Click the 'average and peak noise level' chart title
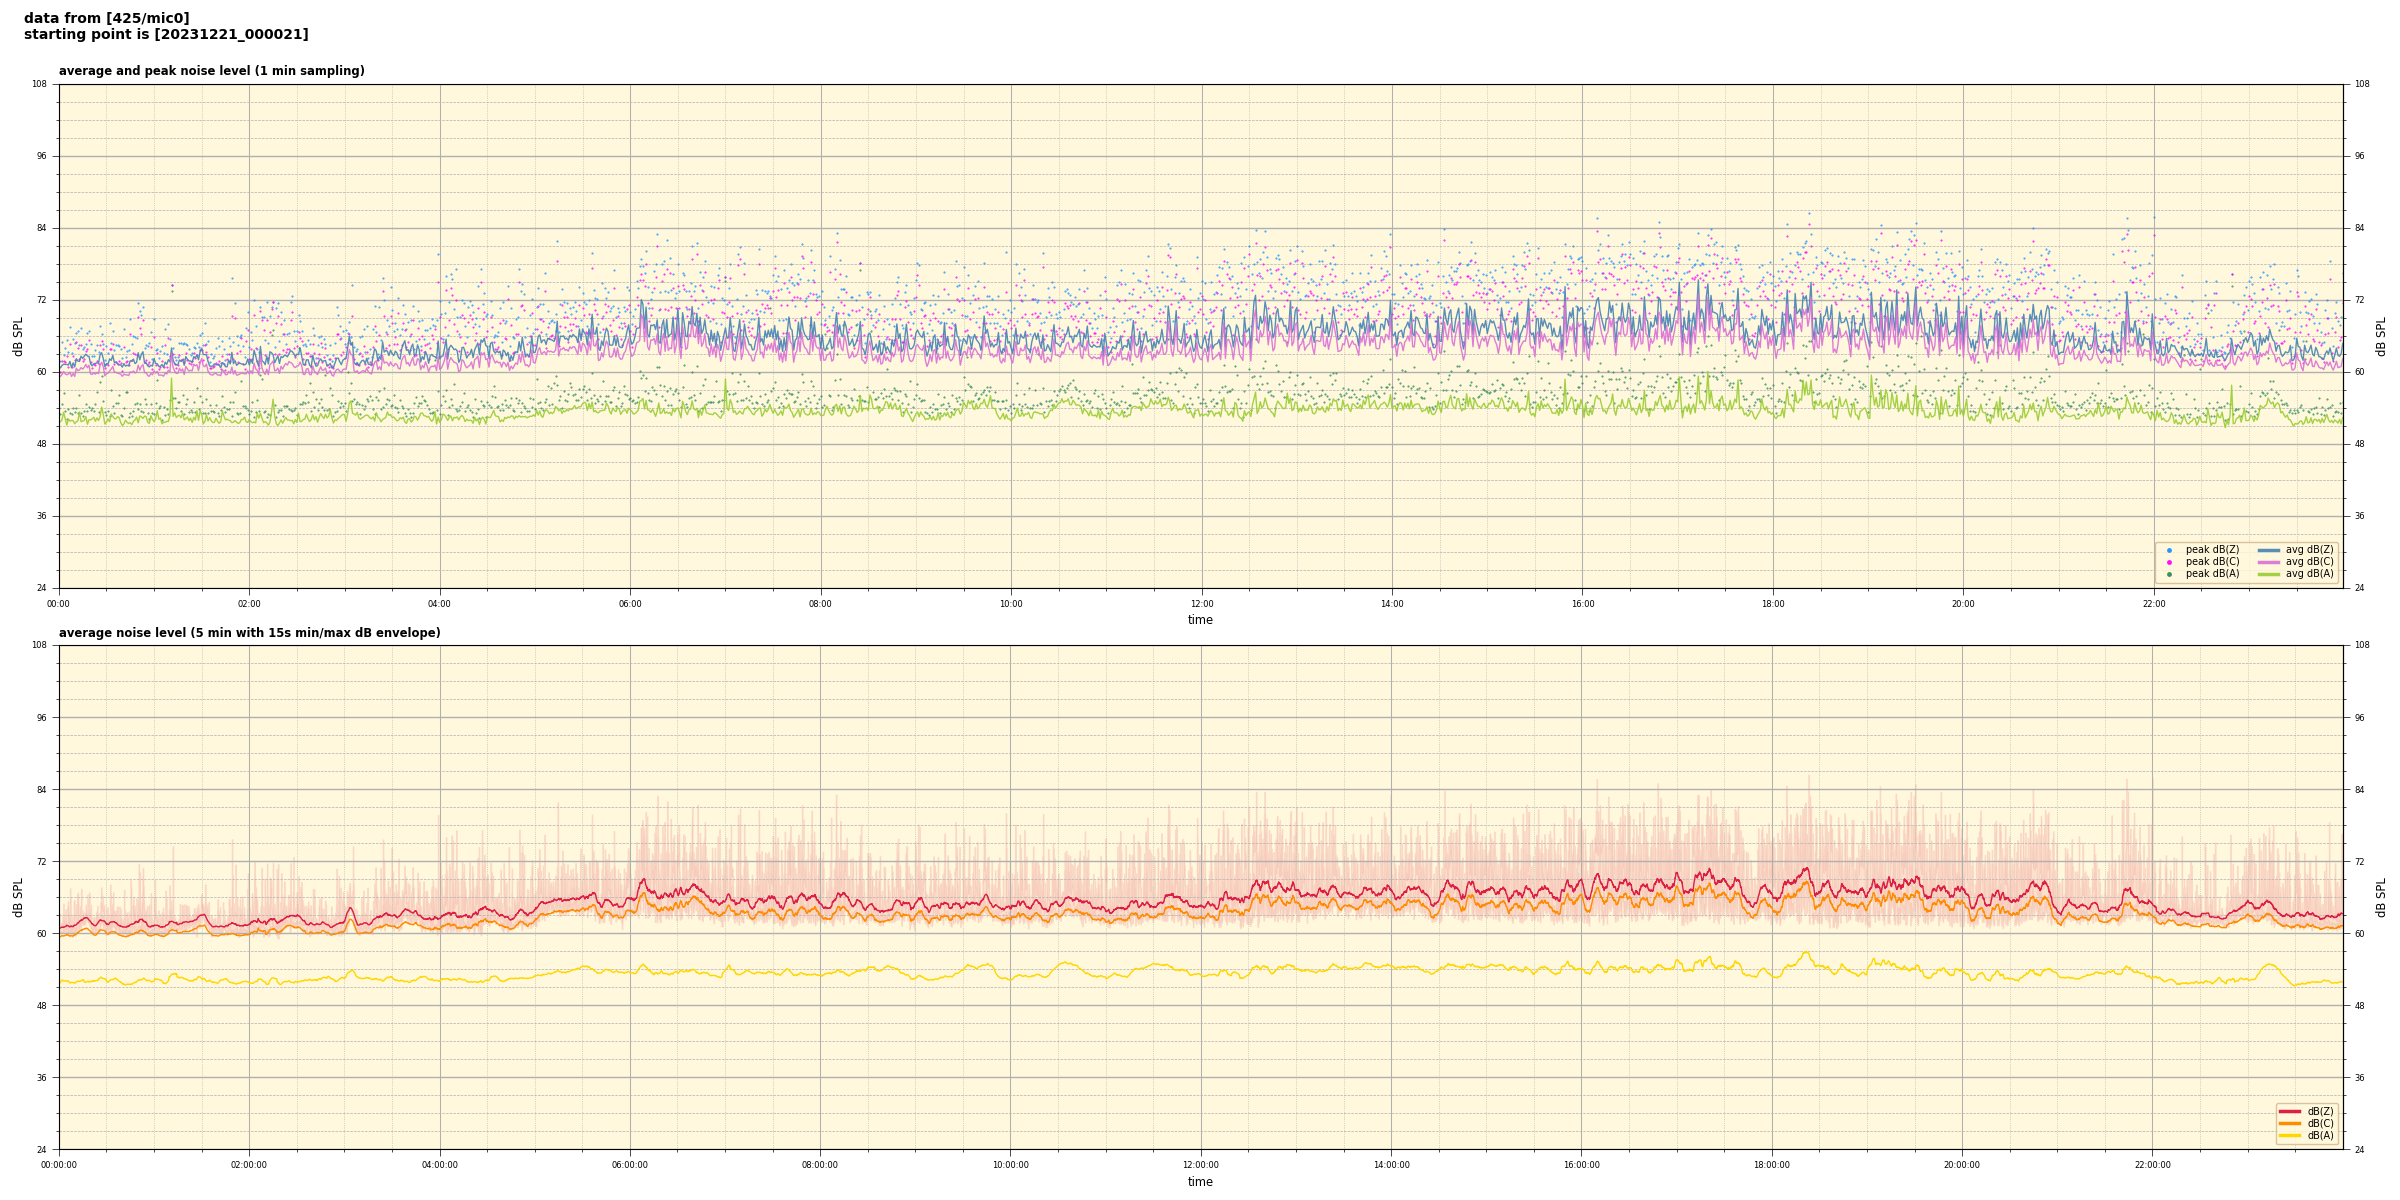2400x1200 pixels. (211, 71)
